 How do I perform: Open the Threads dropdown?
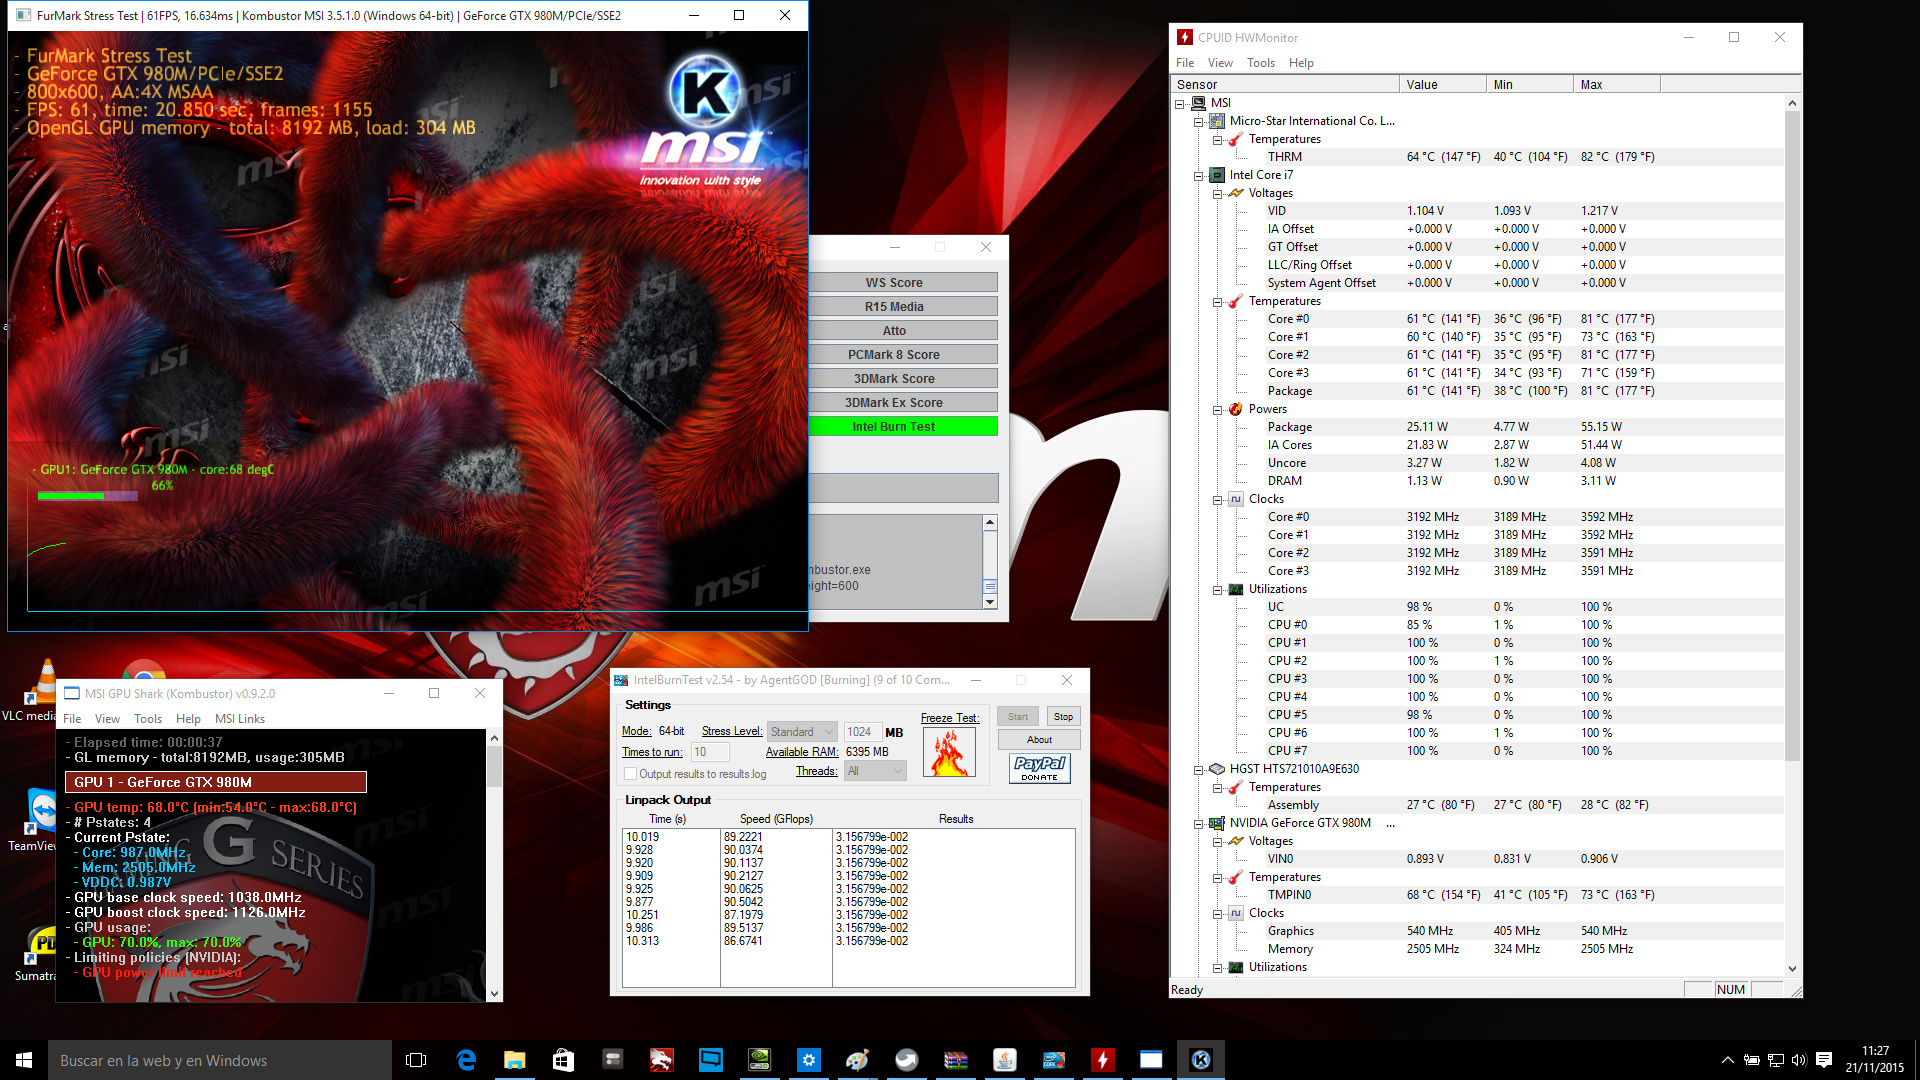pos(875,771)
